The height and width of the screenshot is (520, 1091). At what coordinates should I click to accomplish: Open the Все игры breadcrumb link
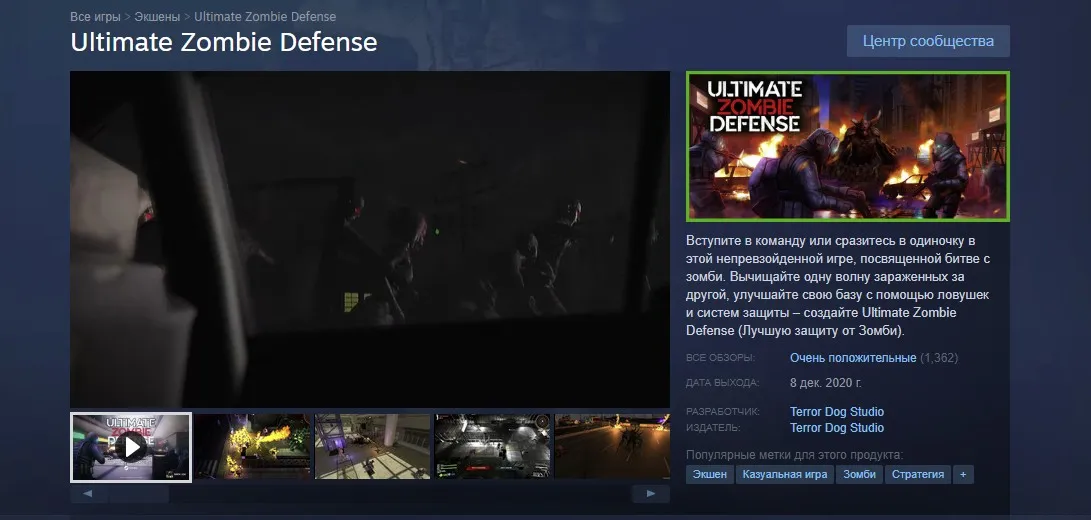(95, 16)
